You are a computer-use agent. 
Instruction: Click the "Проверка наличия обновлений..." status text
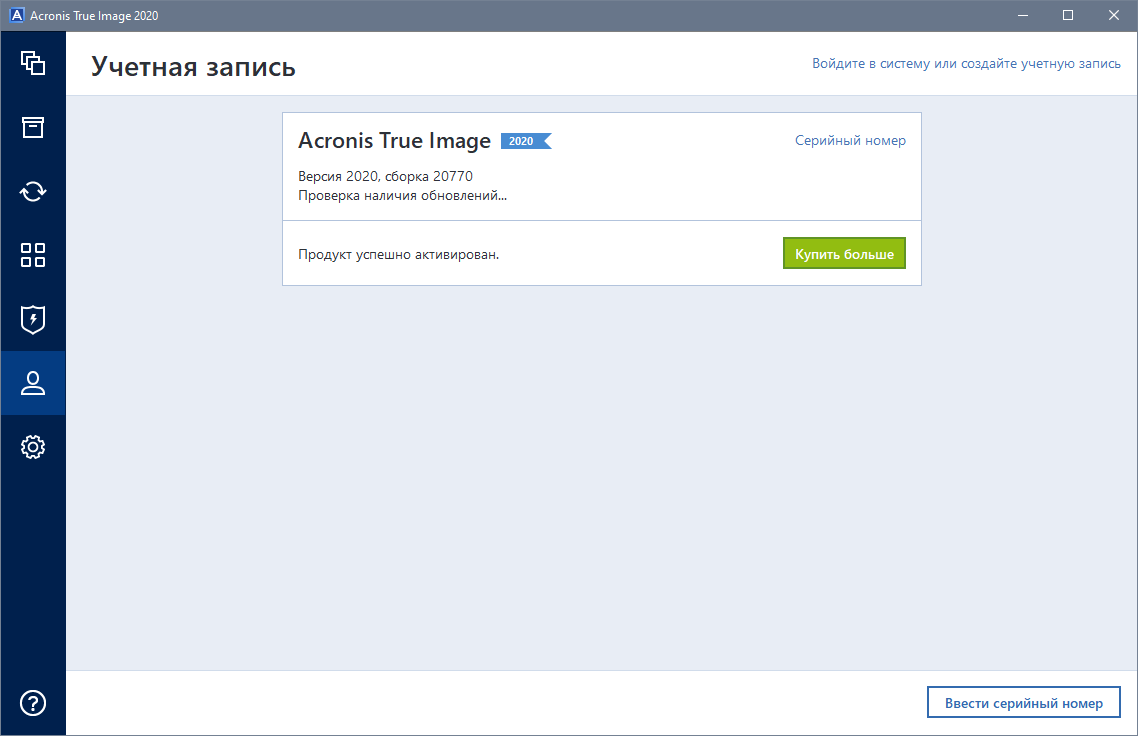coord(402,195)
